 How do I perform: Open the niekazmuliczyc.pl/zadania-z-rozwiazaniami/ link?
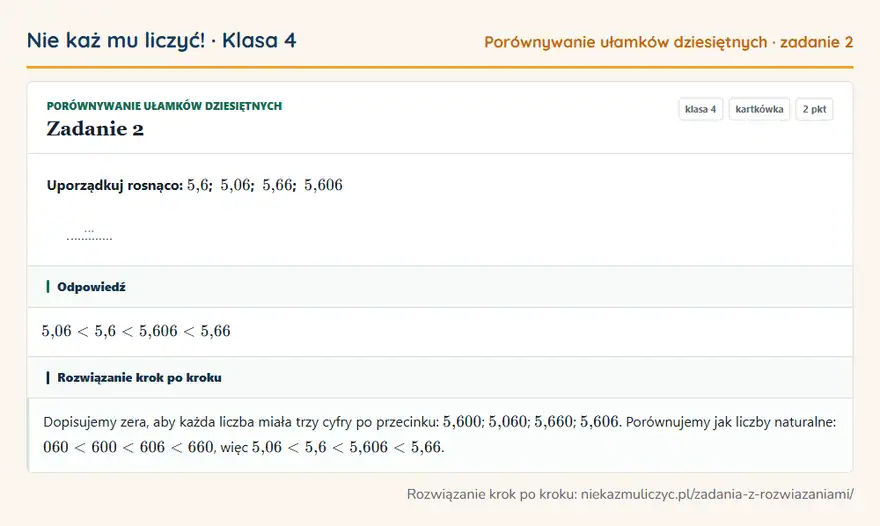[x=717, y=495]
